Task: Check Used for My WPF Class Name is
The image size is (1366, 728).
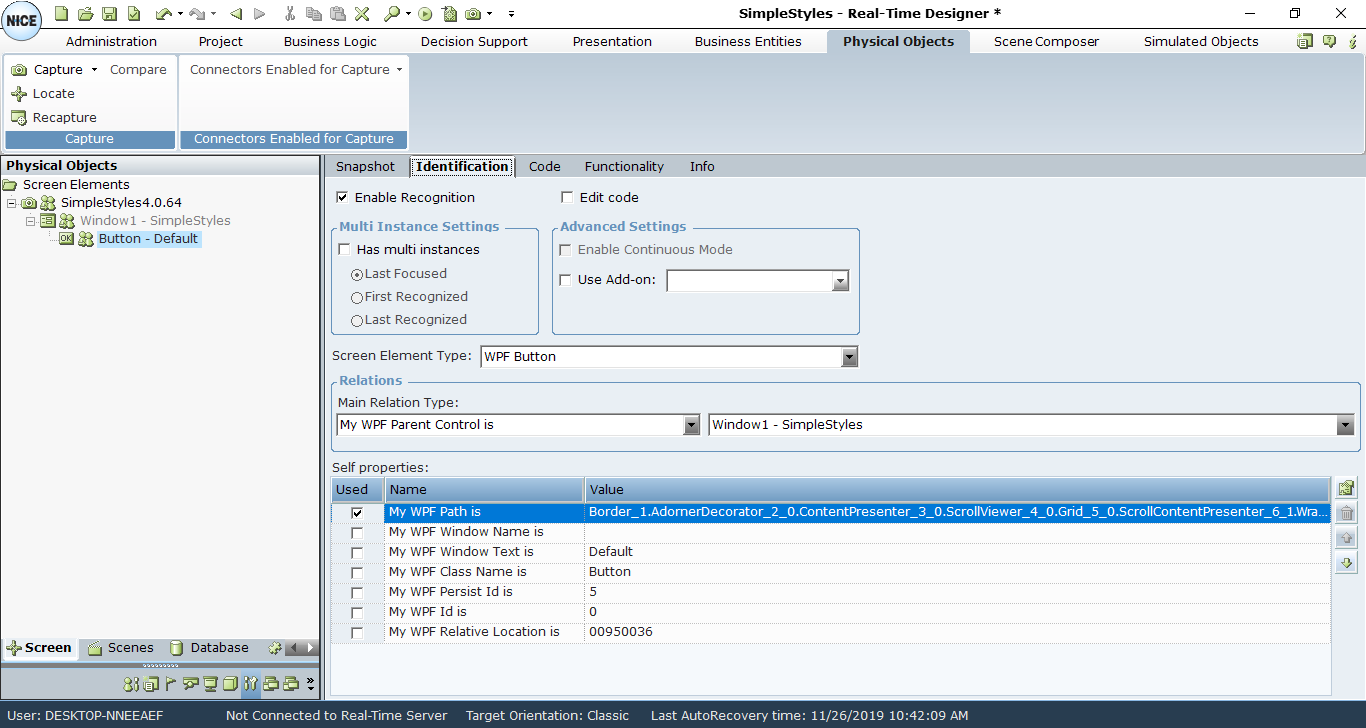Action: click(x=357, y=572)
